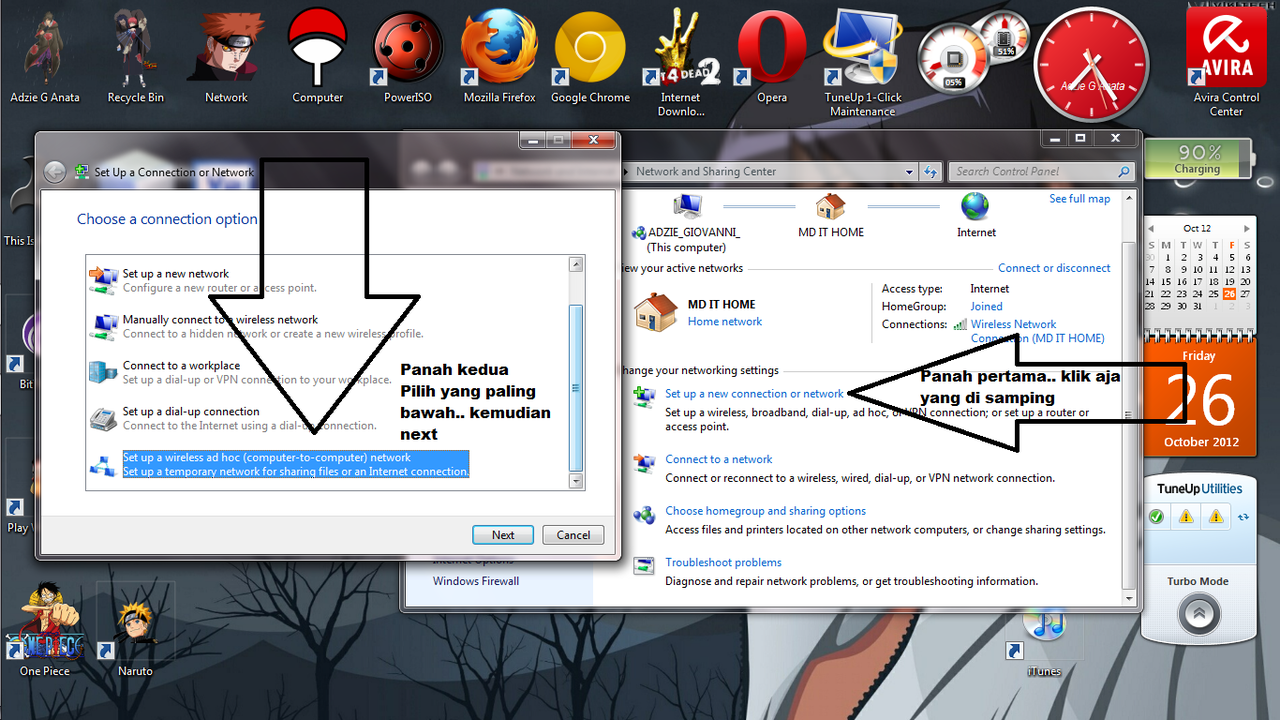The width and height of the screenshot is (1280, 720).
Task: Select Manually connect to a wireless network
Action: click(327, 326)
